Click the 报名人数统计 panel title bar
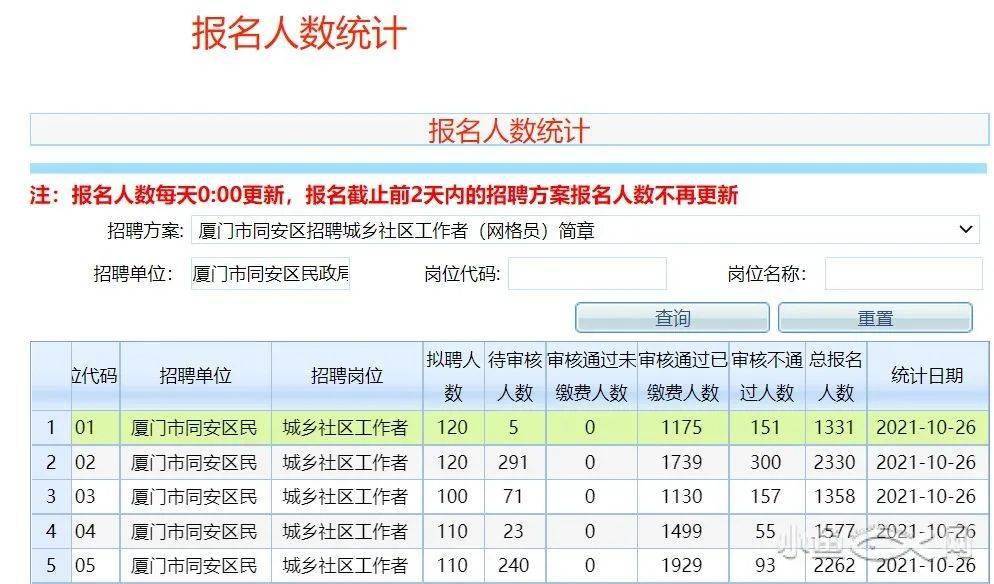This screenshot has width=994, height=584. point(509,130)
